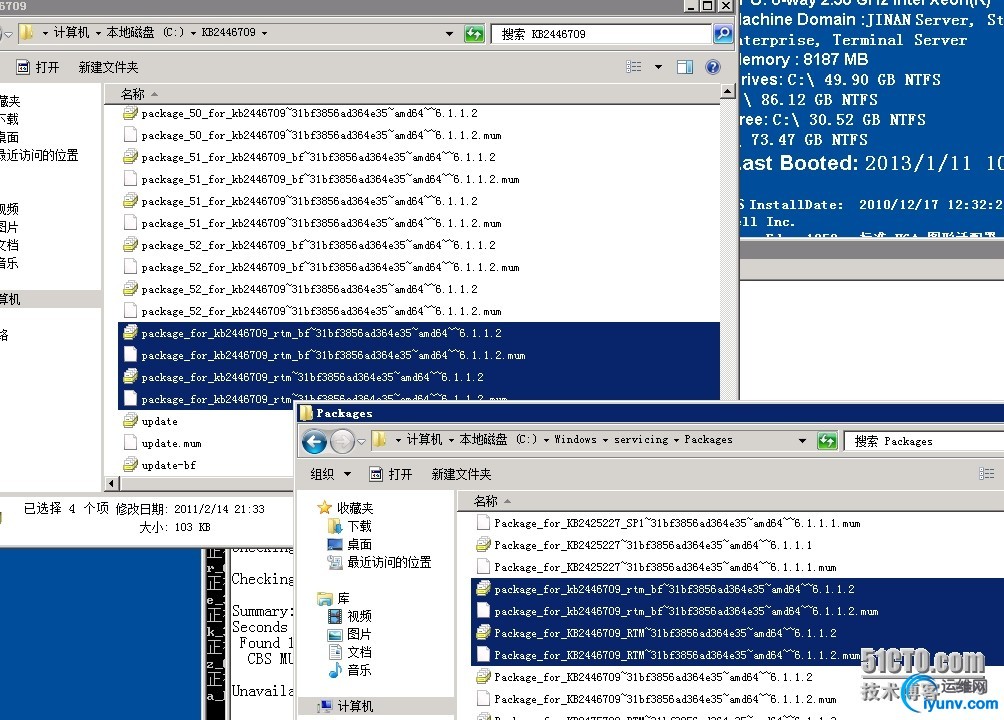
Task: Open address history dropdown in Packages window
Action: [802, 441]
